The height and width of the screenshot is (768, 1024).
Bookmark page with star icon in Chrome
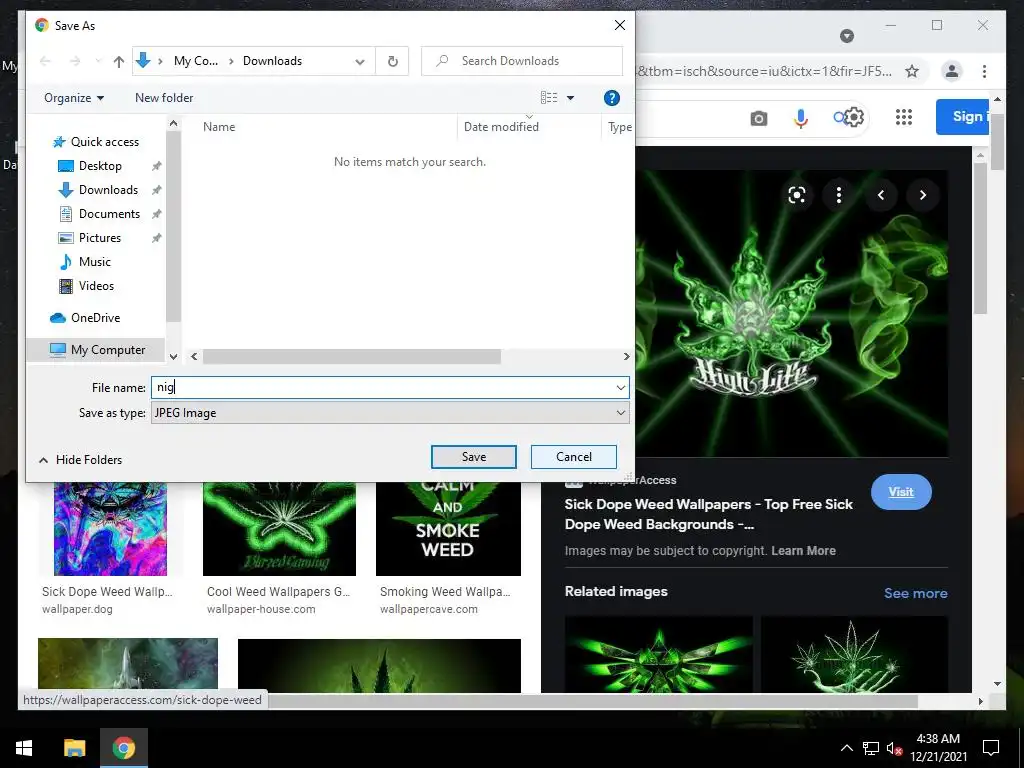(x=912, y=71)
